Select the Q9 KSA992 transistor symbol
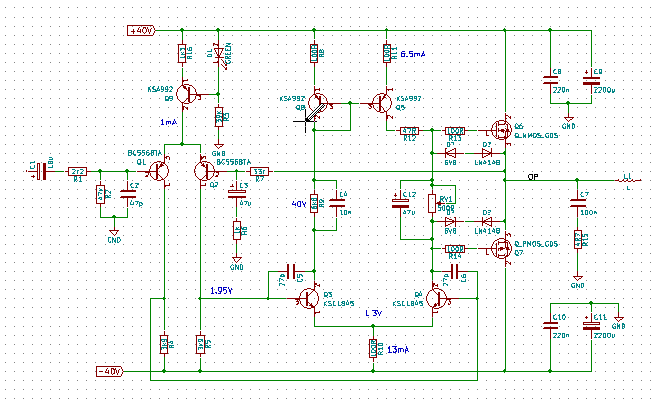Screen dimensions: 657x399 coord(187,94)
